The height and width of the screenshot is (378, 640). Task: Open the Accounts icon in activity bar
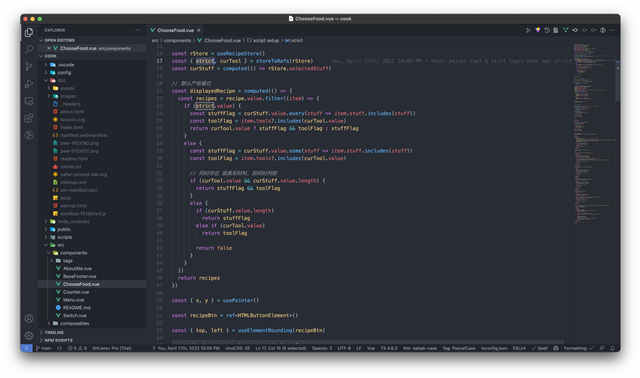click(x=29, y=318)
